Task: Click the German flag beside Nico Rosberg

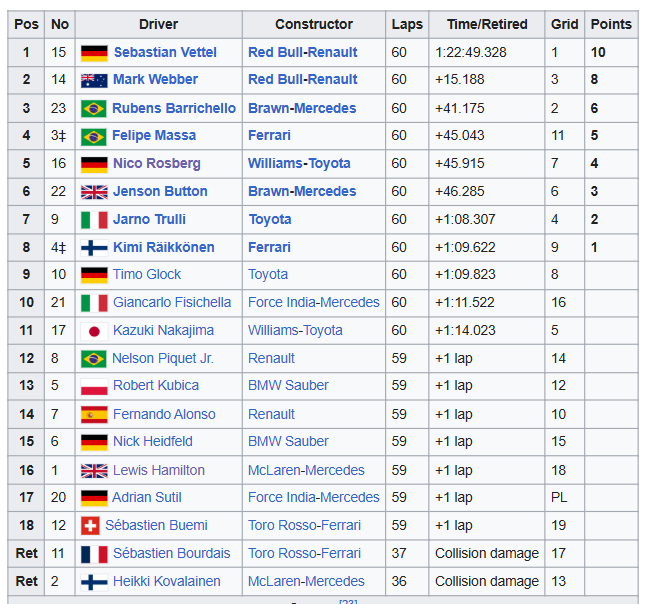Action: 94,164
